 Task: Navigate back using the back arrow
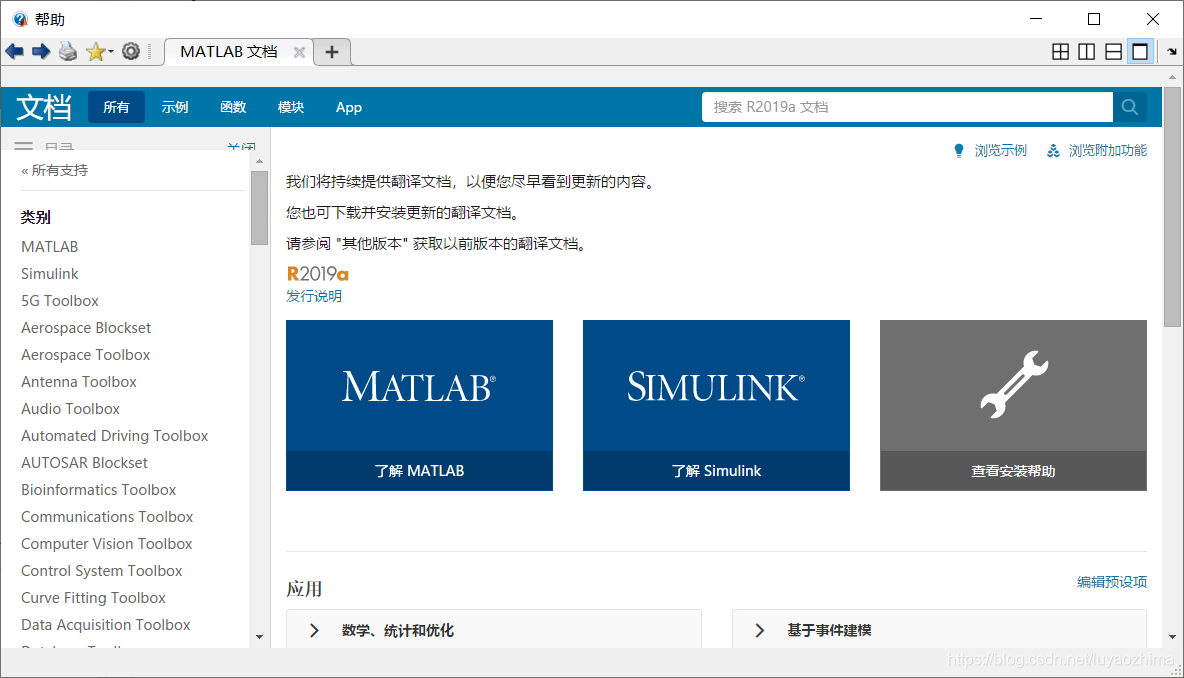point(15,51)
